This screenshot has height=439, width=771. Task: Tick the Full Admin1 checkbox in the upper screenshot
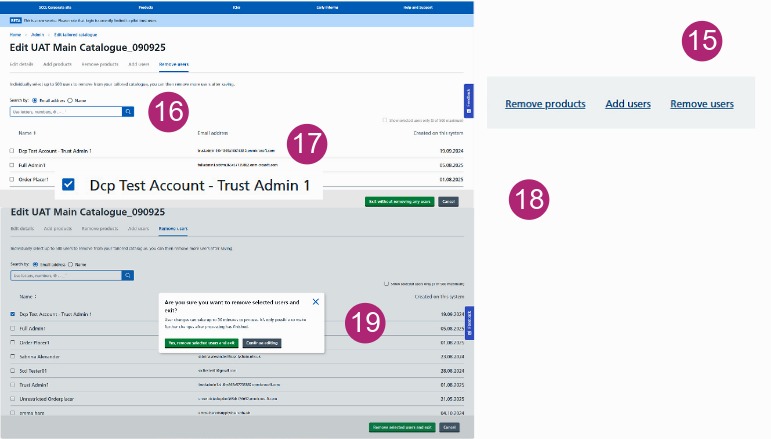(x=12, y=165)
